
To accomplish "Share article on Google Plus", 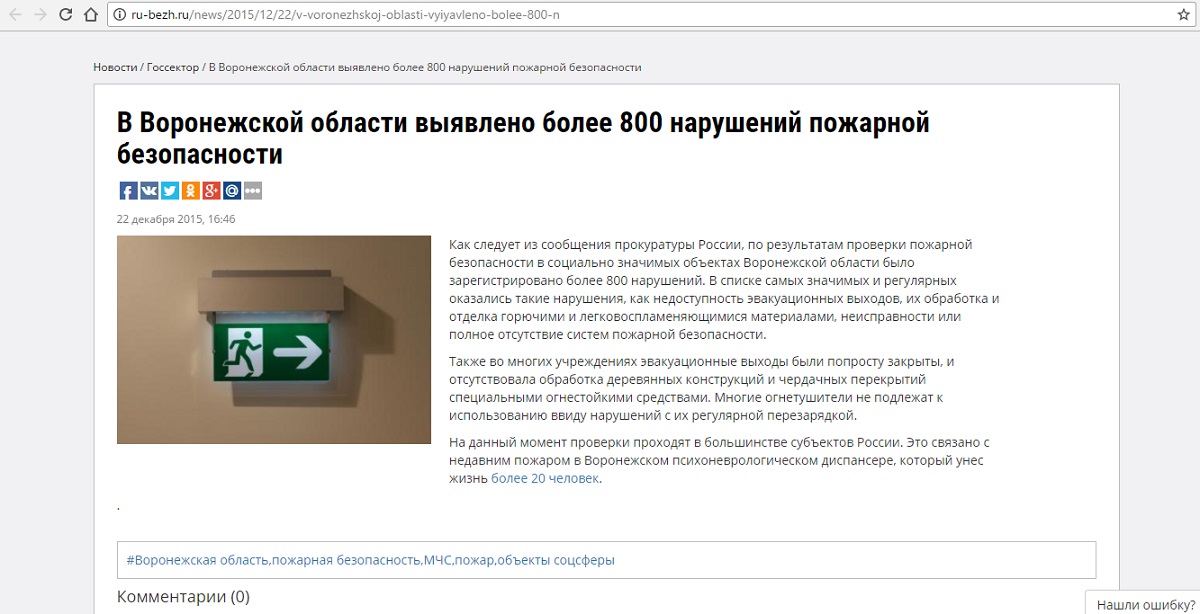I will click(211, 191).
